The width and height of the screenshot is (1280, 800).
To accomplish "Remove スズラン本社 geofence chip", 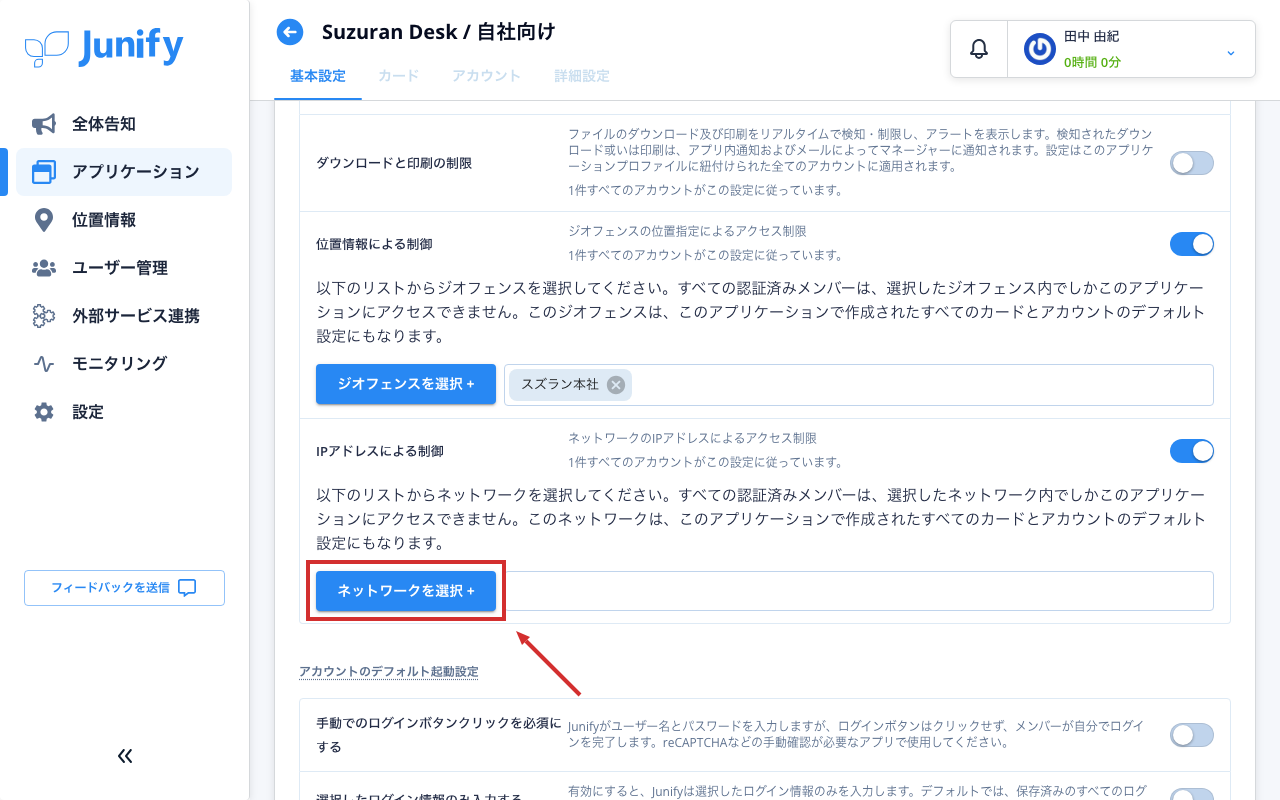I will (x=616, y=384).
